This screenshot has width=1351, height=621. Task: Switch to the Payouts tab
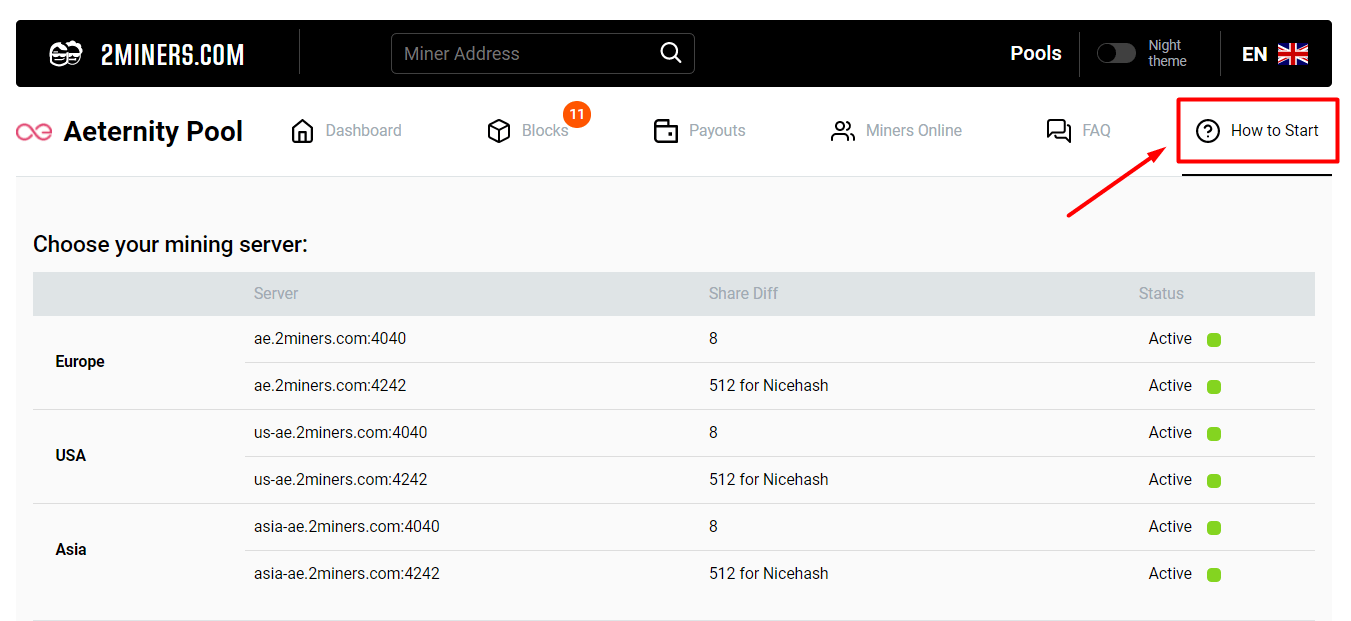(716, 131)
